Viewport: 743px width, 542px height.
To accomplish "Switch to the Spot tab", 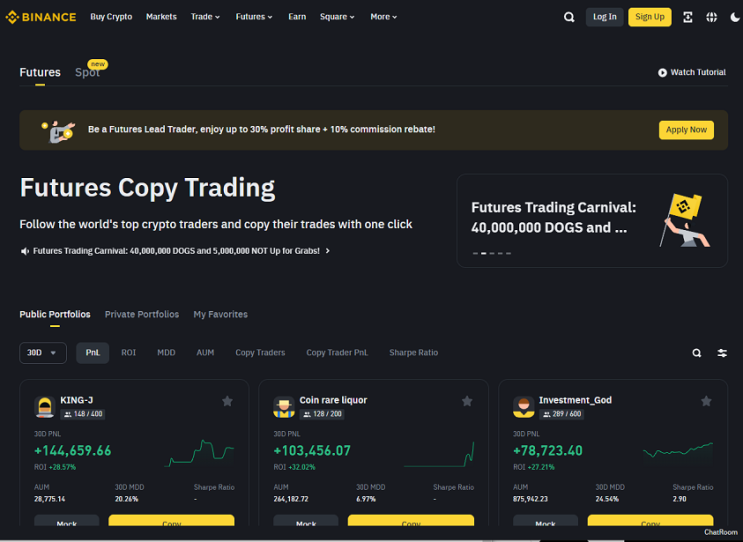I will point(88,72).
